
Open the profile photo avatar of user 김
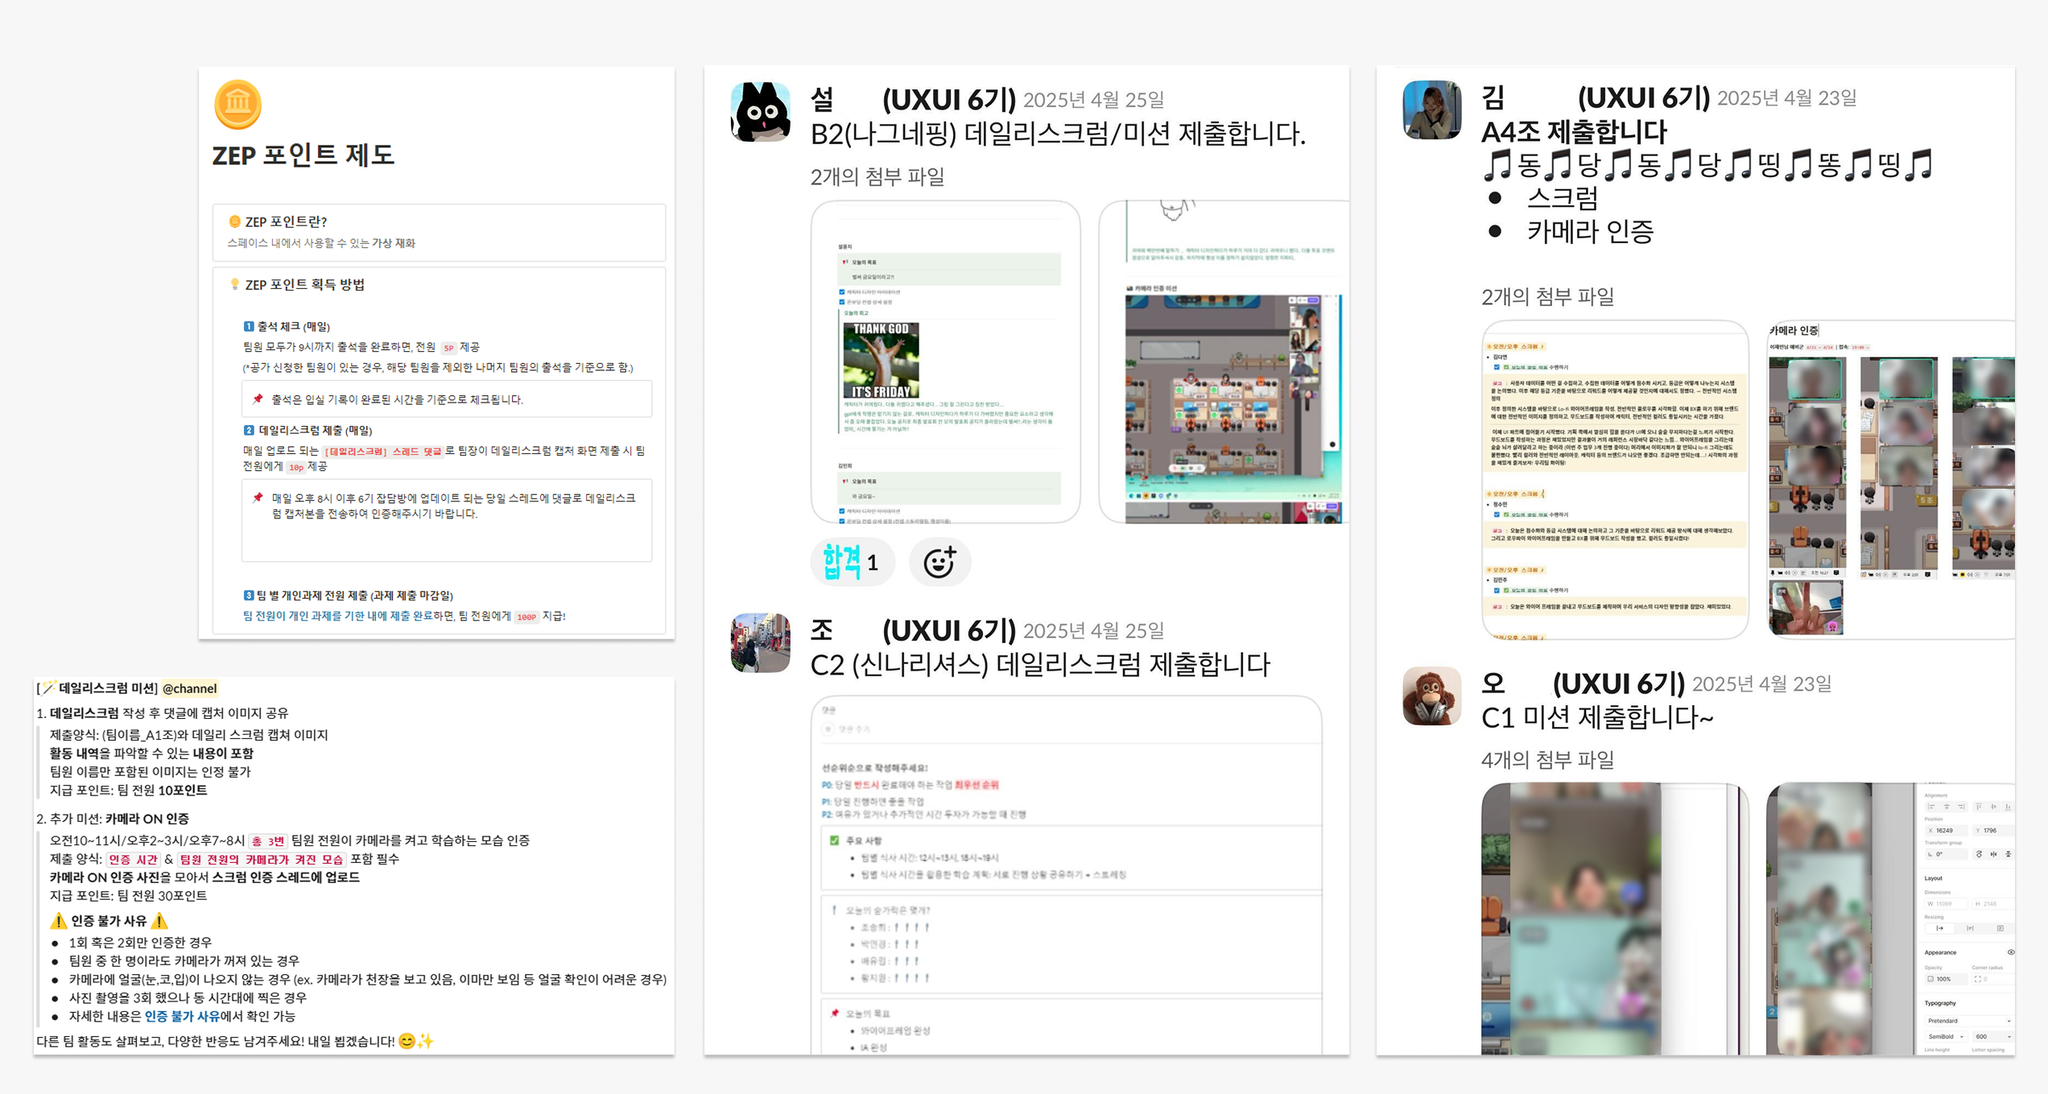(x=1432, y=110)
